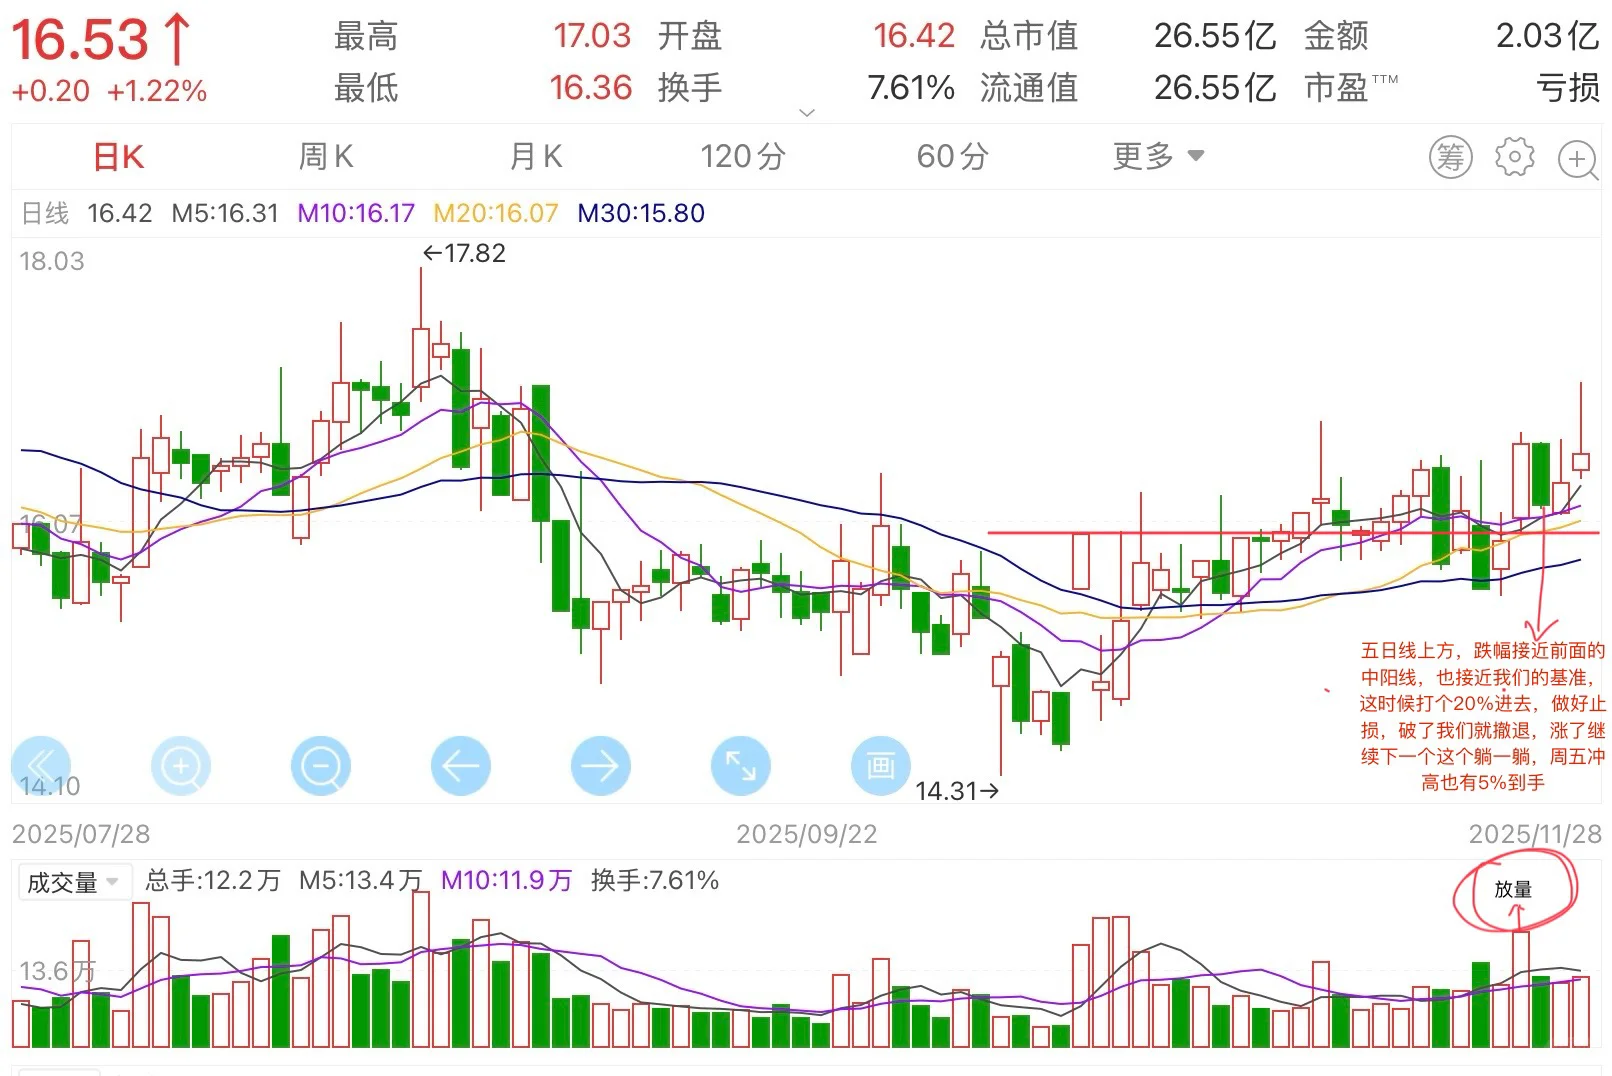The width and height of the screenshot is (1612, 1076).
Task: Open the 更多 dropdown menu
Action: [x=1157, y=157]
